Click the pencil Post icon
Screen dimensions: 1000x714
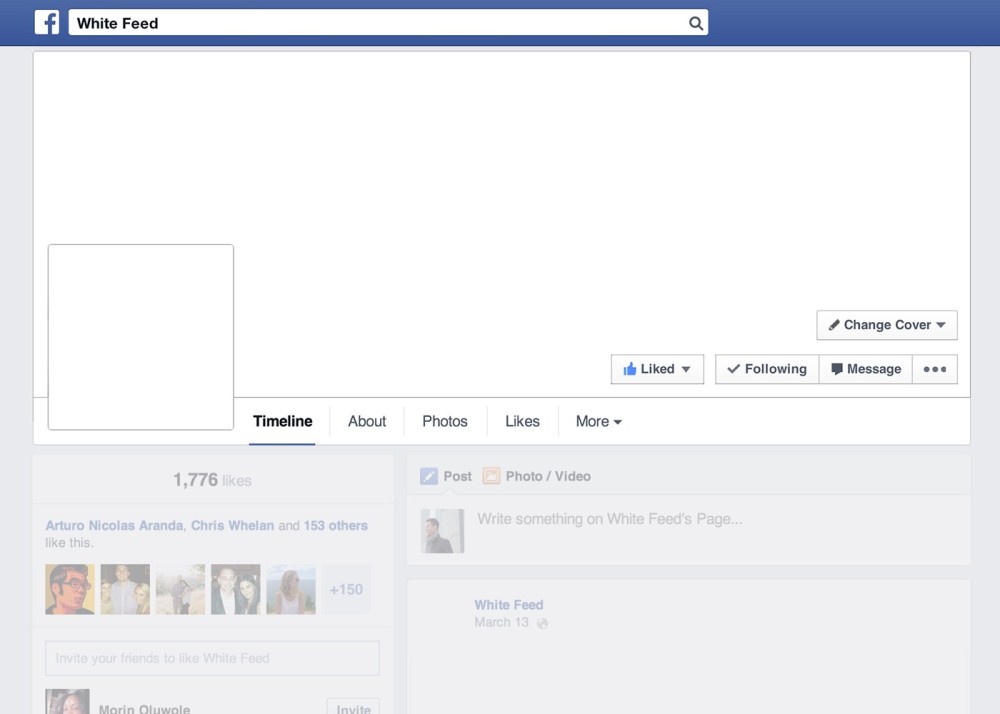pos(429,476)
